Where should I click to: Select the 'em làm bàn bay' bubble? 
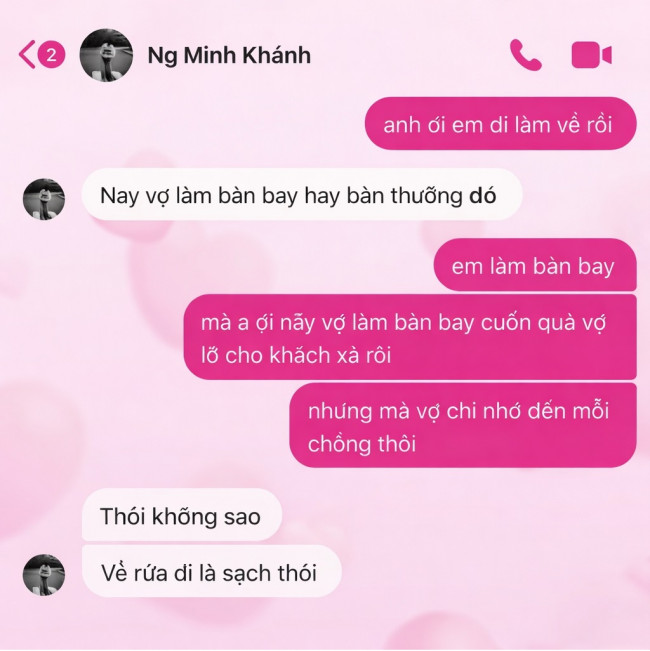pyautogui.click(x=535, y=265)
